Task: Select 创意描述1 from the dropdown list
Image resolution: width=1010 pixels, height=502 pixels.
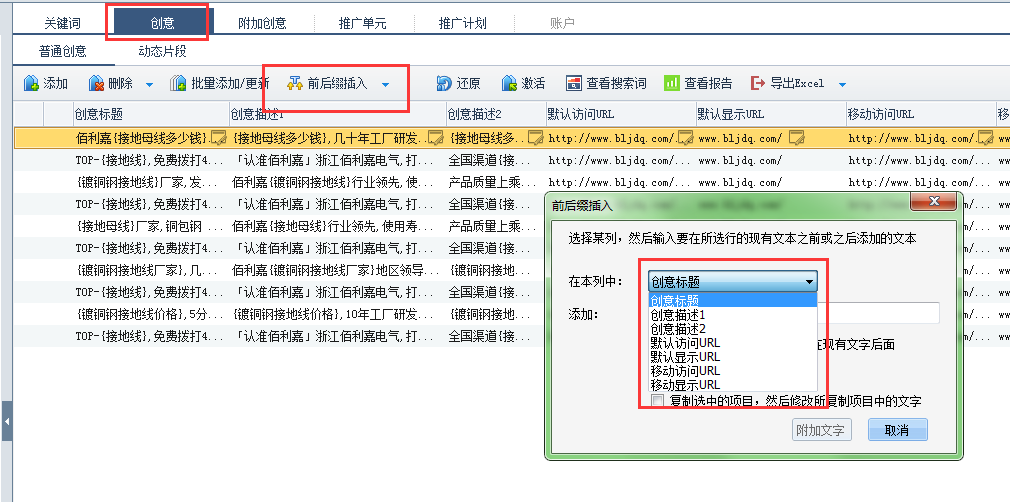Action: [x=685, y=315]
